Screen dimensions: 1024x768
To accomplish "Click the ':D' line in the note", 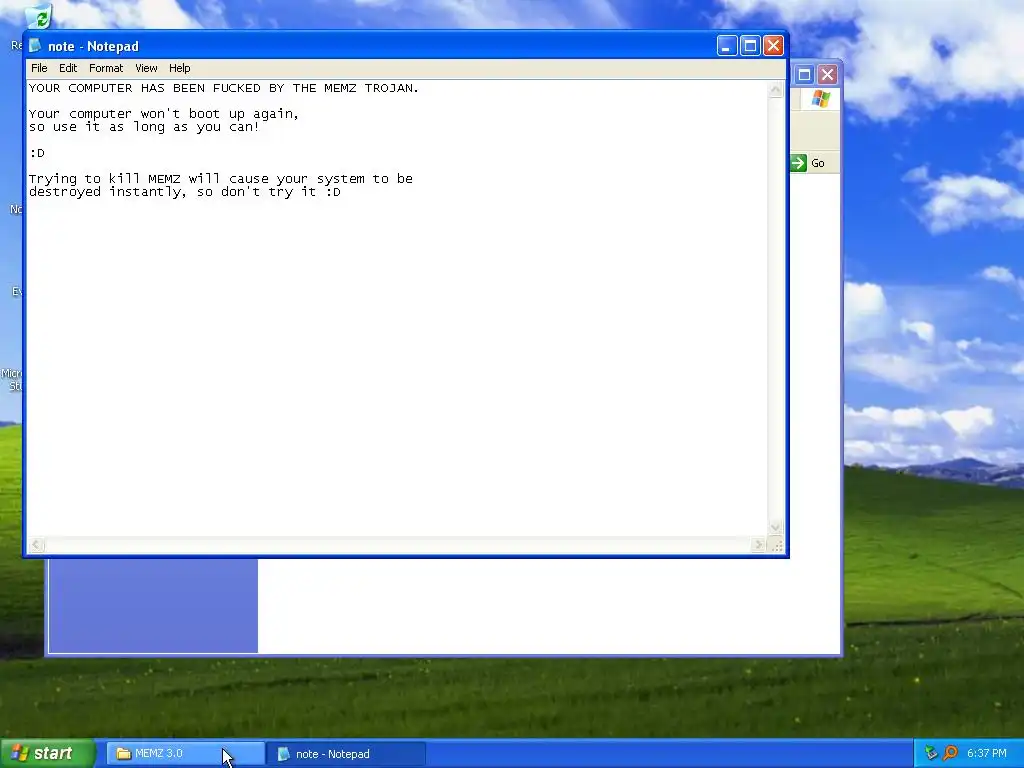I will 37,153.
